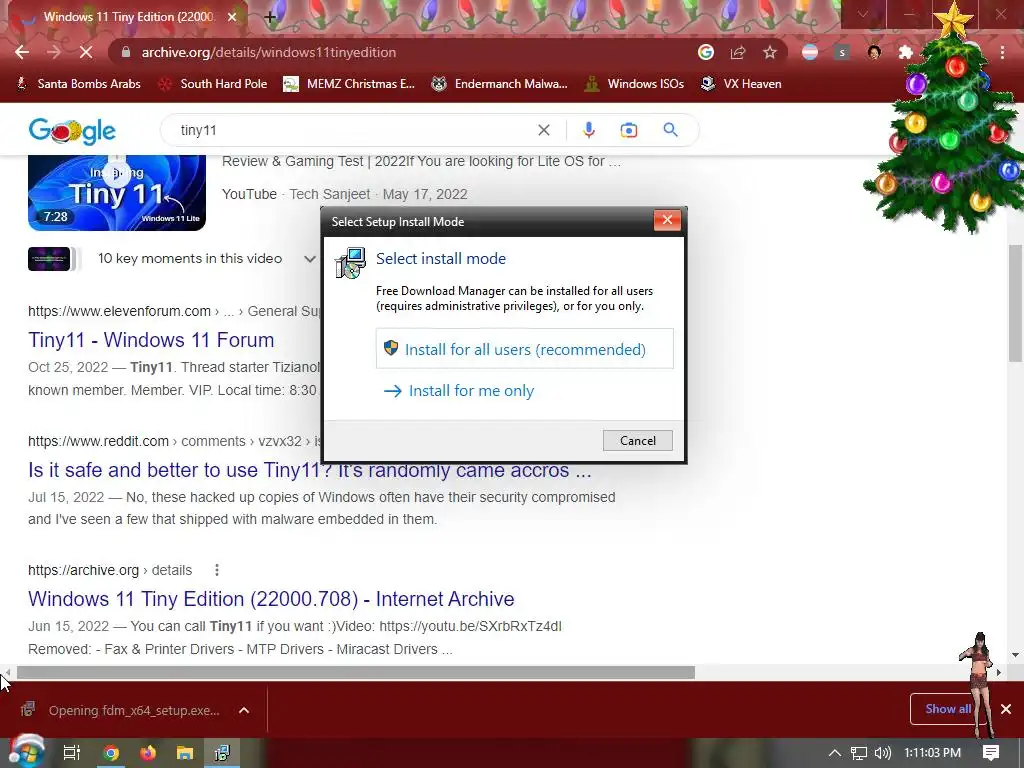Open Windows 11 Tiny Edition Internet Archive result
Image resolution: width=1024 pixels, height=768 pixels.
point(271,599)
